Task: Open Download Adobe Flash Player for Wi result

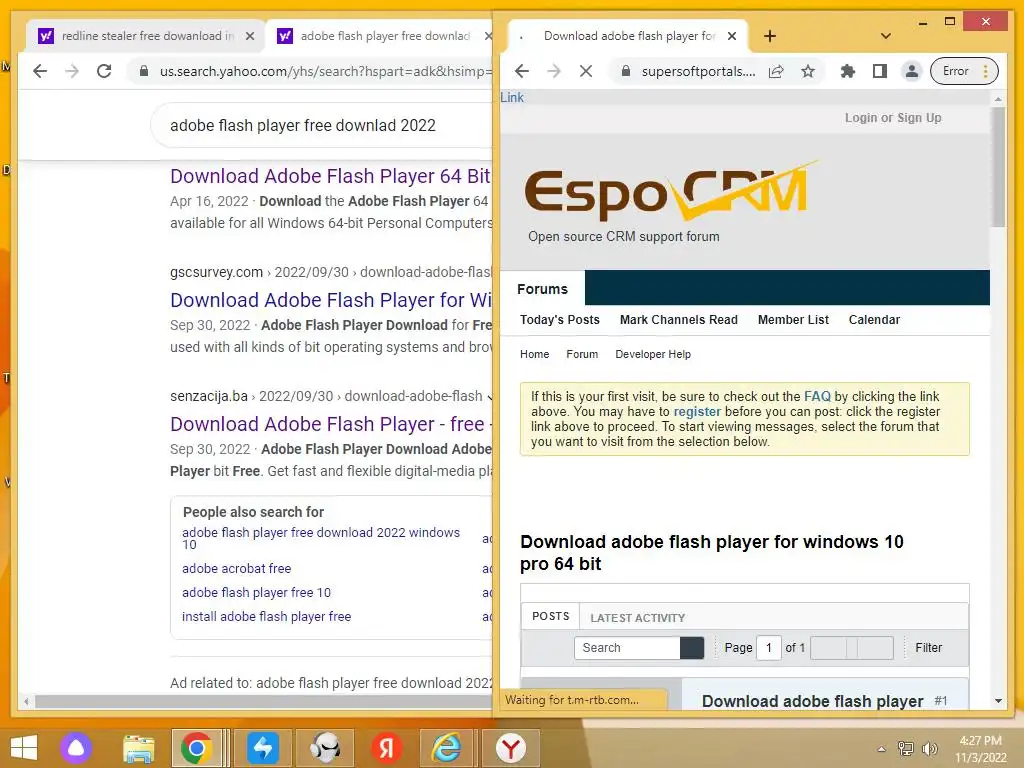Action: click(x=330, y=300)
